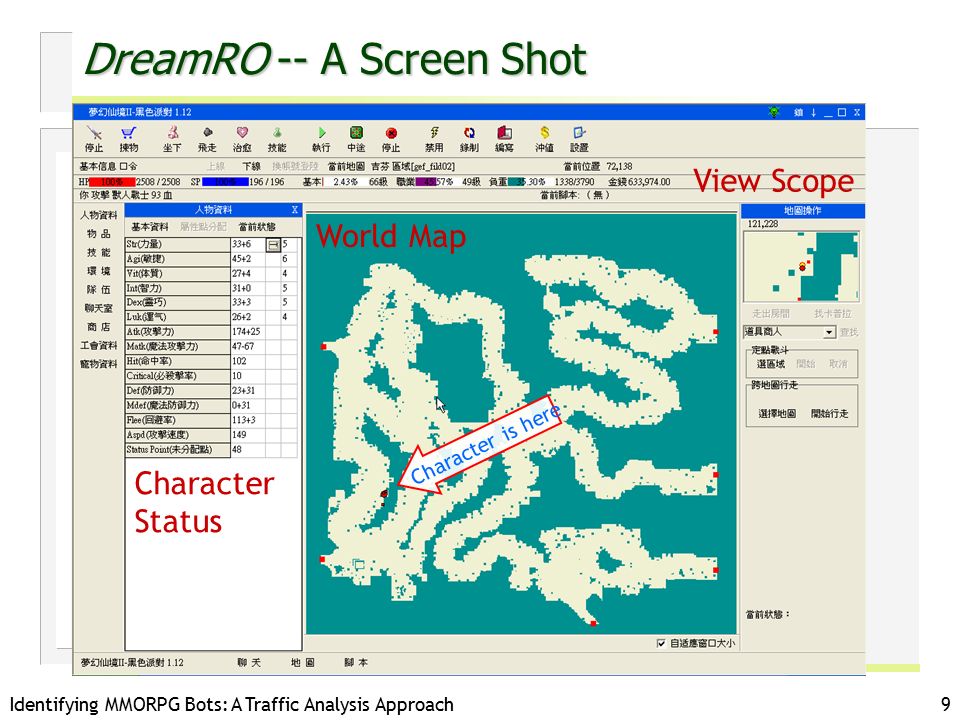The image size is (960, 720).
Task: Click the red 停止 stop circle icon
Action: pos(391,133)
